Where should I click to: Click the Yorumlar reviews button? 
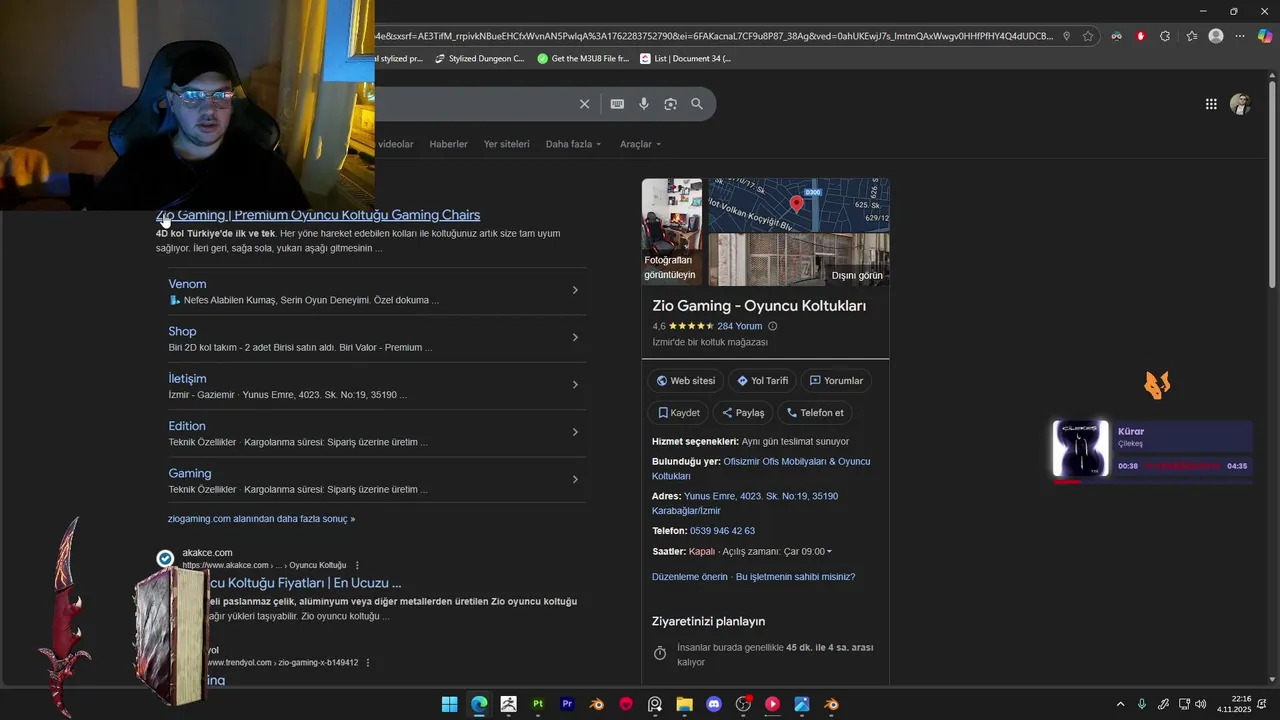pyautogui.click(x=836, y=381)
